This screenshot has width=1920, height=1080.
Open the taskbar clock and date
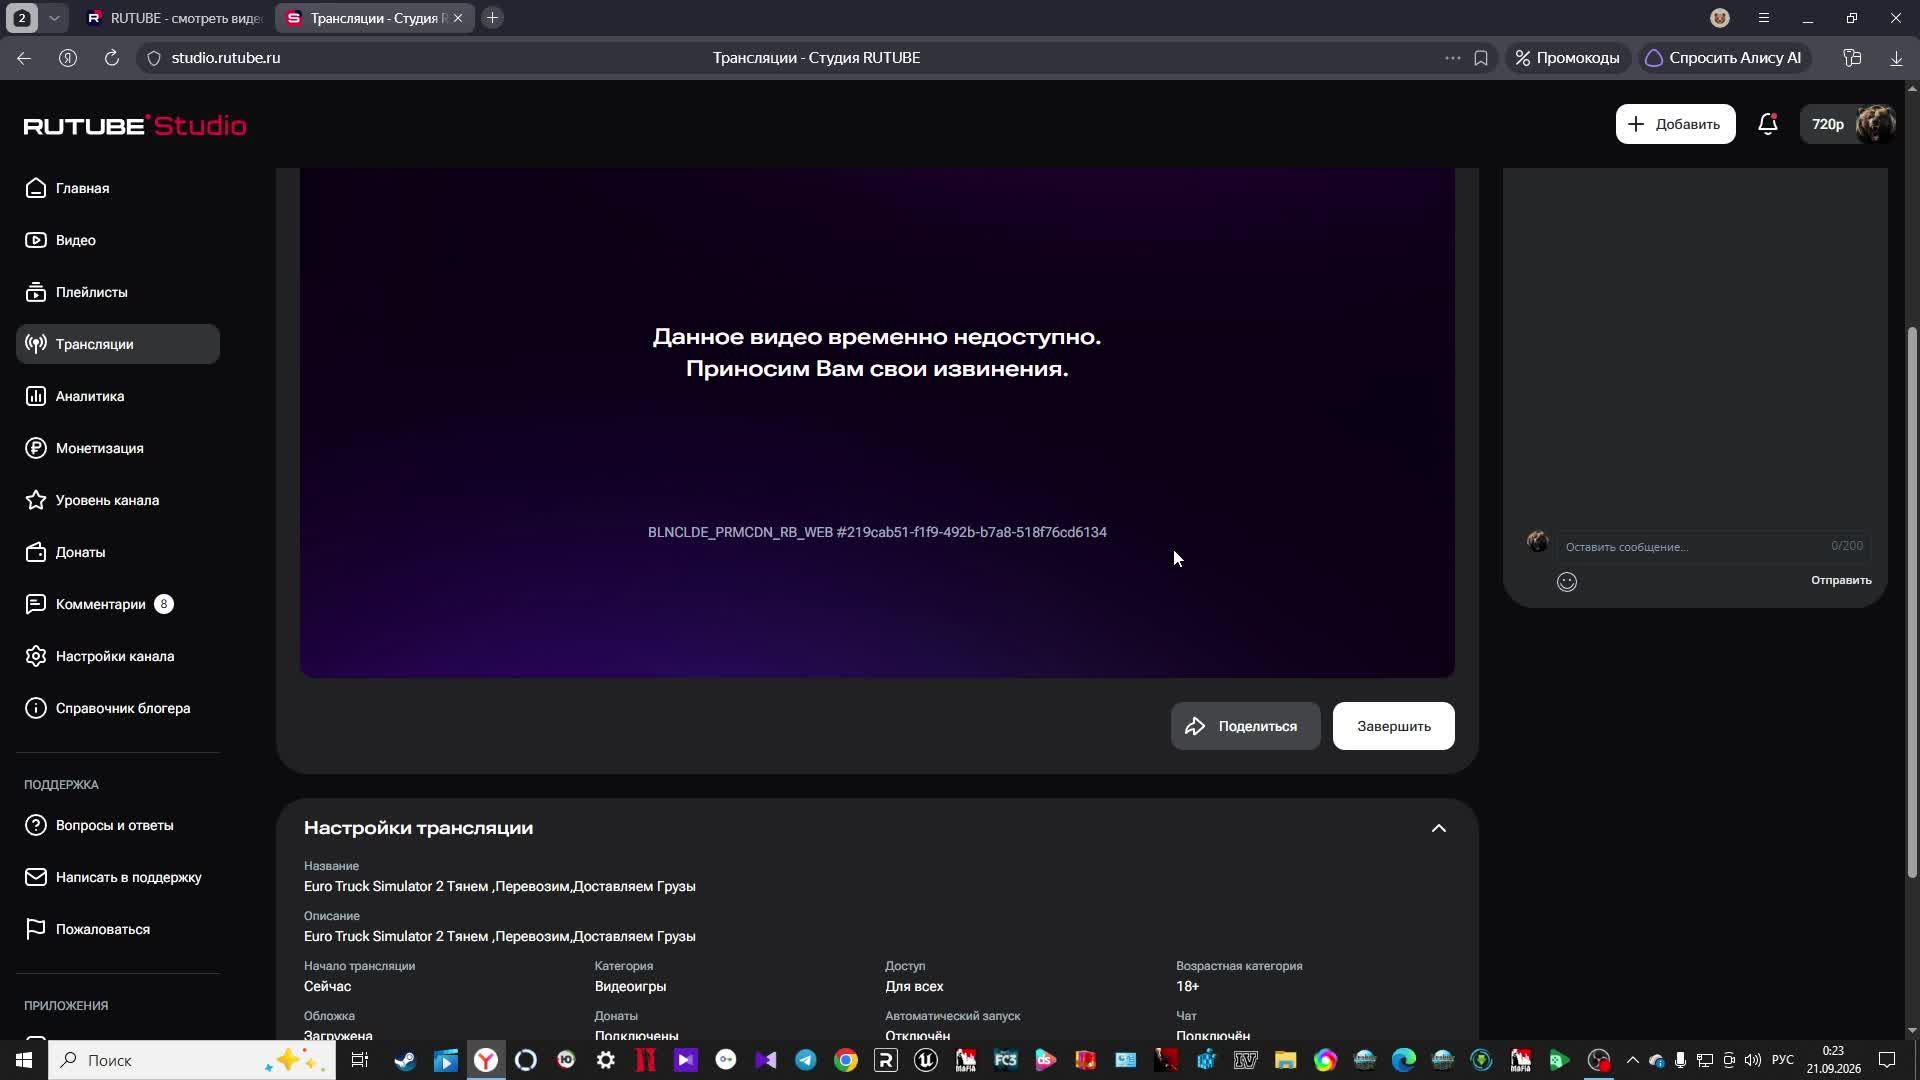click(x=1833, y=1060)
